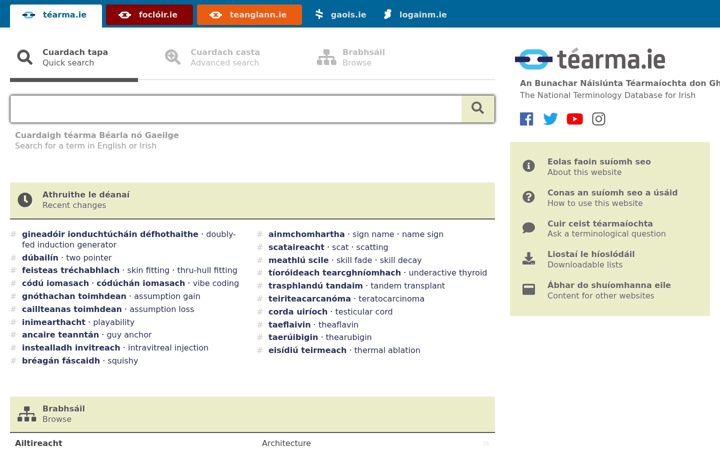Click the clock icon in Athruithe le déanaí
Image resolution: width=720 pixels, height=450 pixels.
[25, 200]
